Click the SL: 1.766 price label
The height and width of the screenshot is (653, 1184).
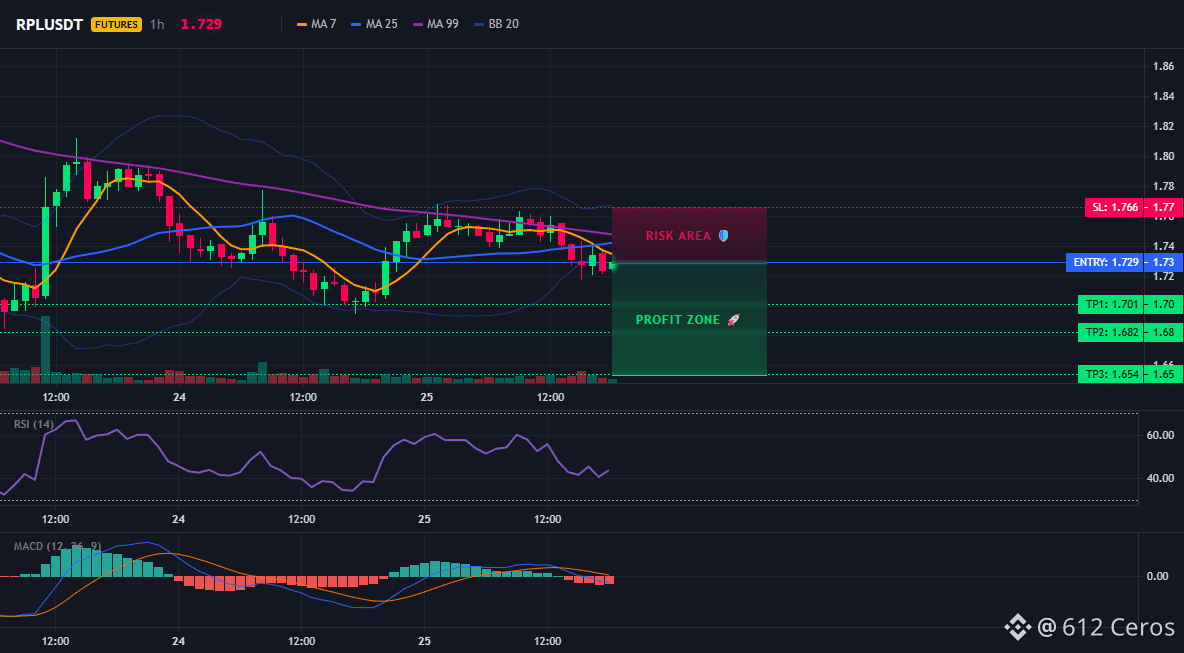coord(1114,207)
